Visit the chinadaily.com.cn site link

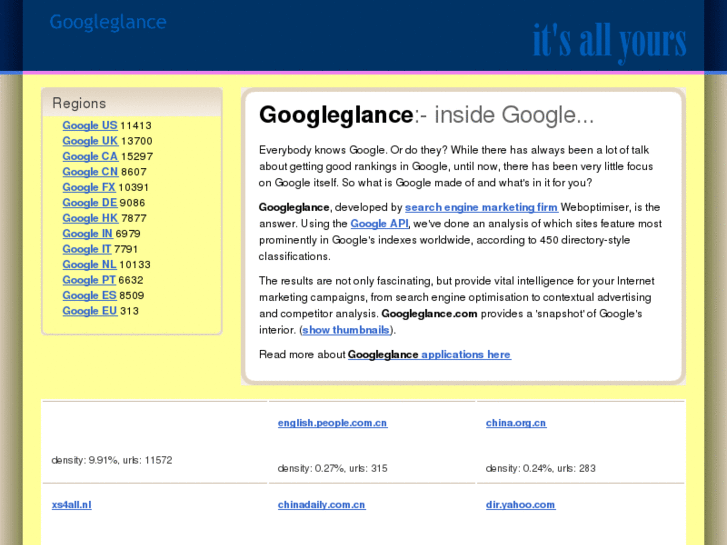point(321,505)
